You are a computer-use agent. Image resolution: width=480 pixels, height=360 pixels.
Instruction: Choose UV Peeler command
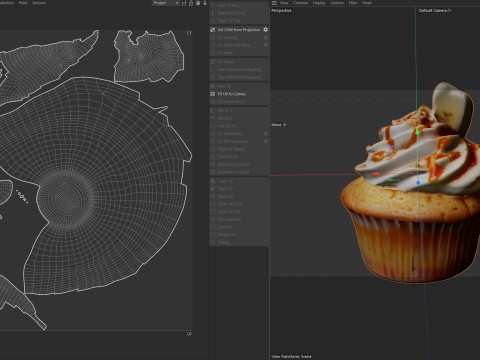226,62
